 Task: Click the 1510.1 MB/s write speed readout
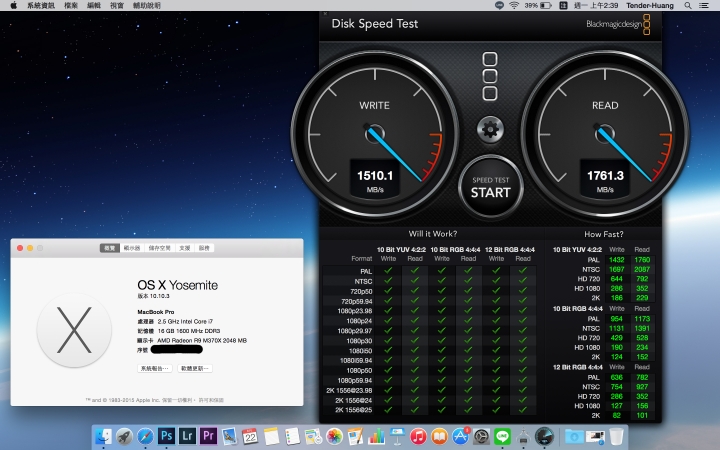tap(375, 181)
